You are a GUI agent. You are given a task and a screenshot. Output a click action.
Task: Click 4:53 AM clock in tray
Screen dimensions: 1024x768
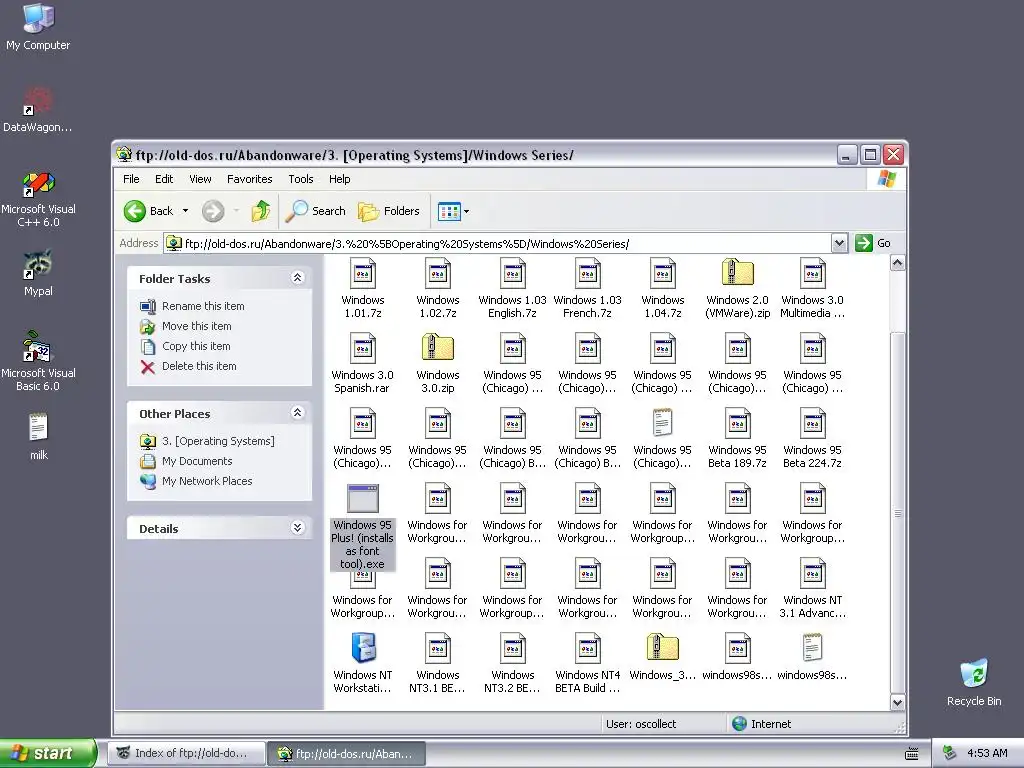987,753
